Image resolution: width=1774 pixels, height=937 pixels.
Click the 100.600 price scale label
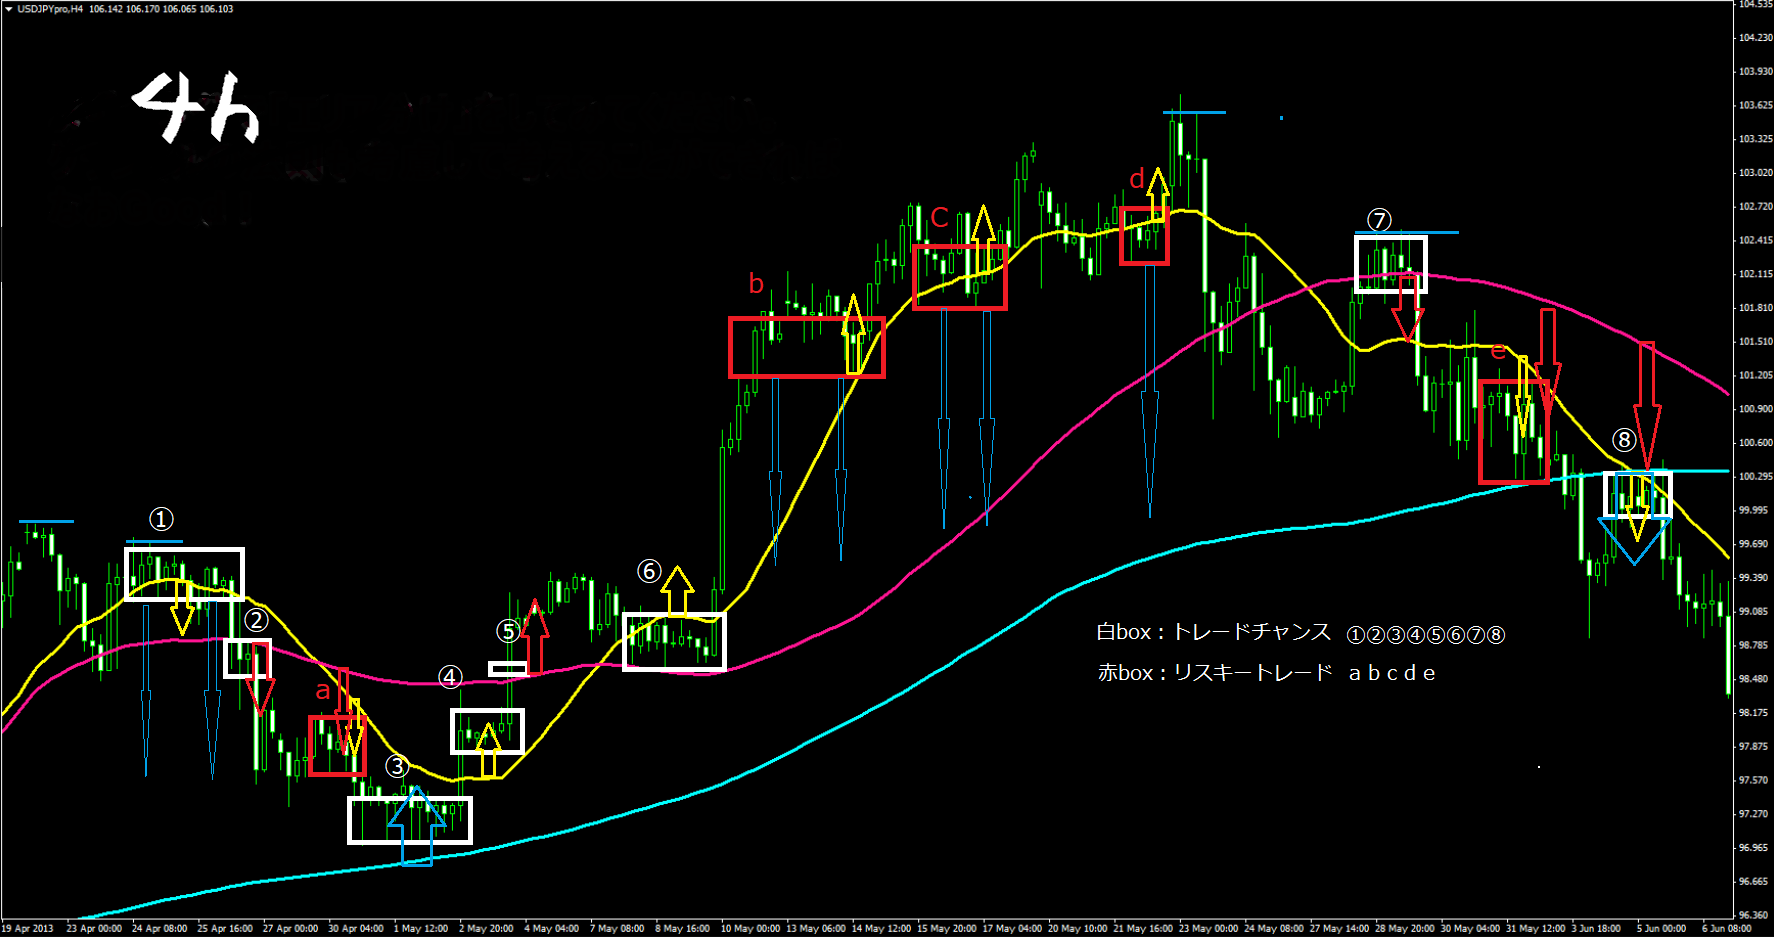tap(1755, 443)
